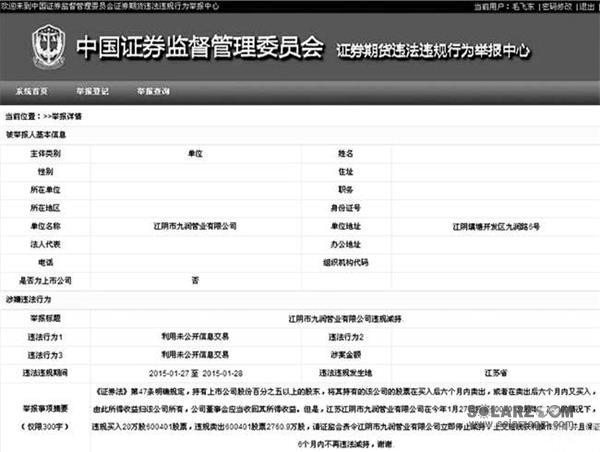The width and height of the screenshot is (600, 452).
Task: Select 利用未公开信息交易 in the 违法行为1 row
Action: [195, 336]
